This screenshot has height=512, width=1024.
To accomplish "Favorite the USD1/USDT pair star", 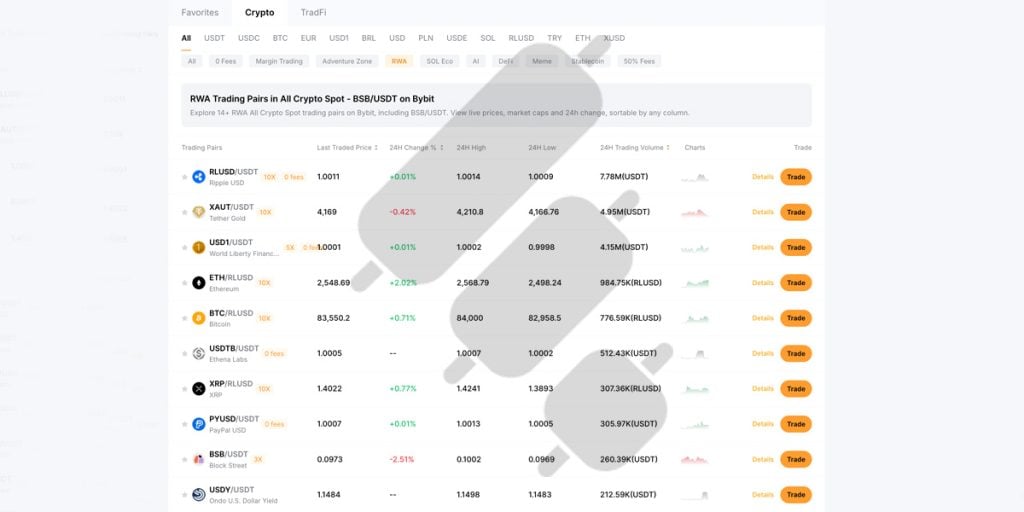I will 185,248.
